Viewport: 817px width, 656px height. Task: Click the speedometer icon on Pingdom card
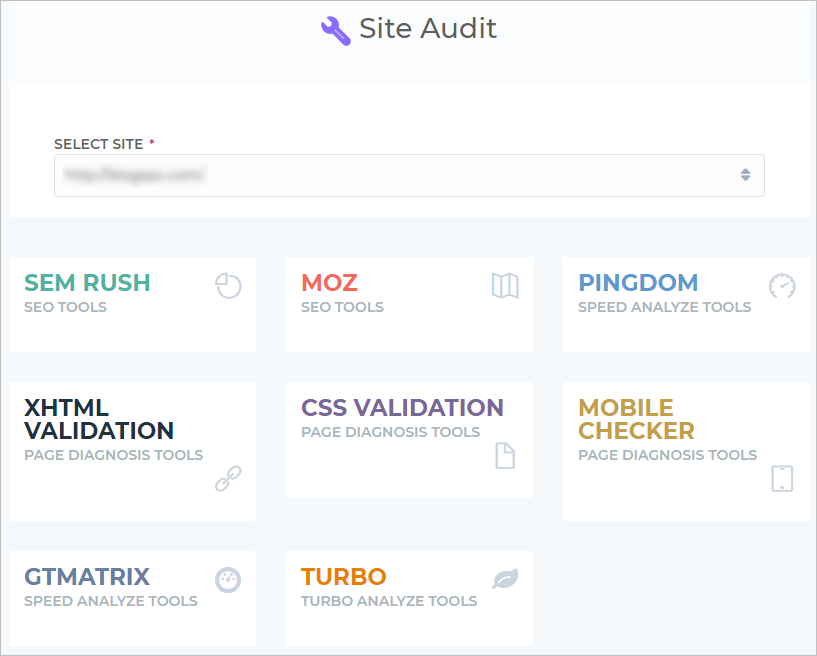[x=782, y=286]
